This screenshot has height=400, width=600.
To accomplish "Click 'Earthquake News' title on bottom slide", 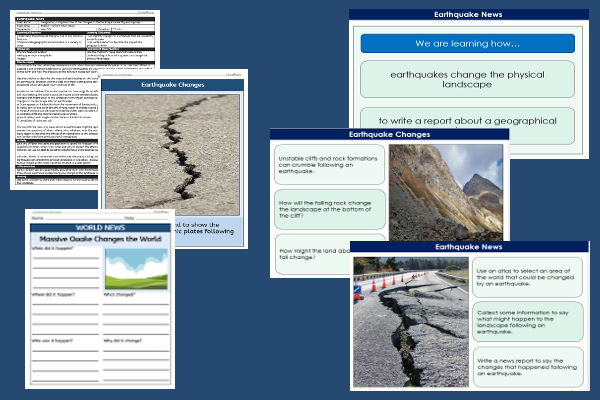I will point(469,247).
